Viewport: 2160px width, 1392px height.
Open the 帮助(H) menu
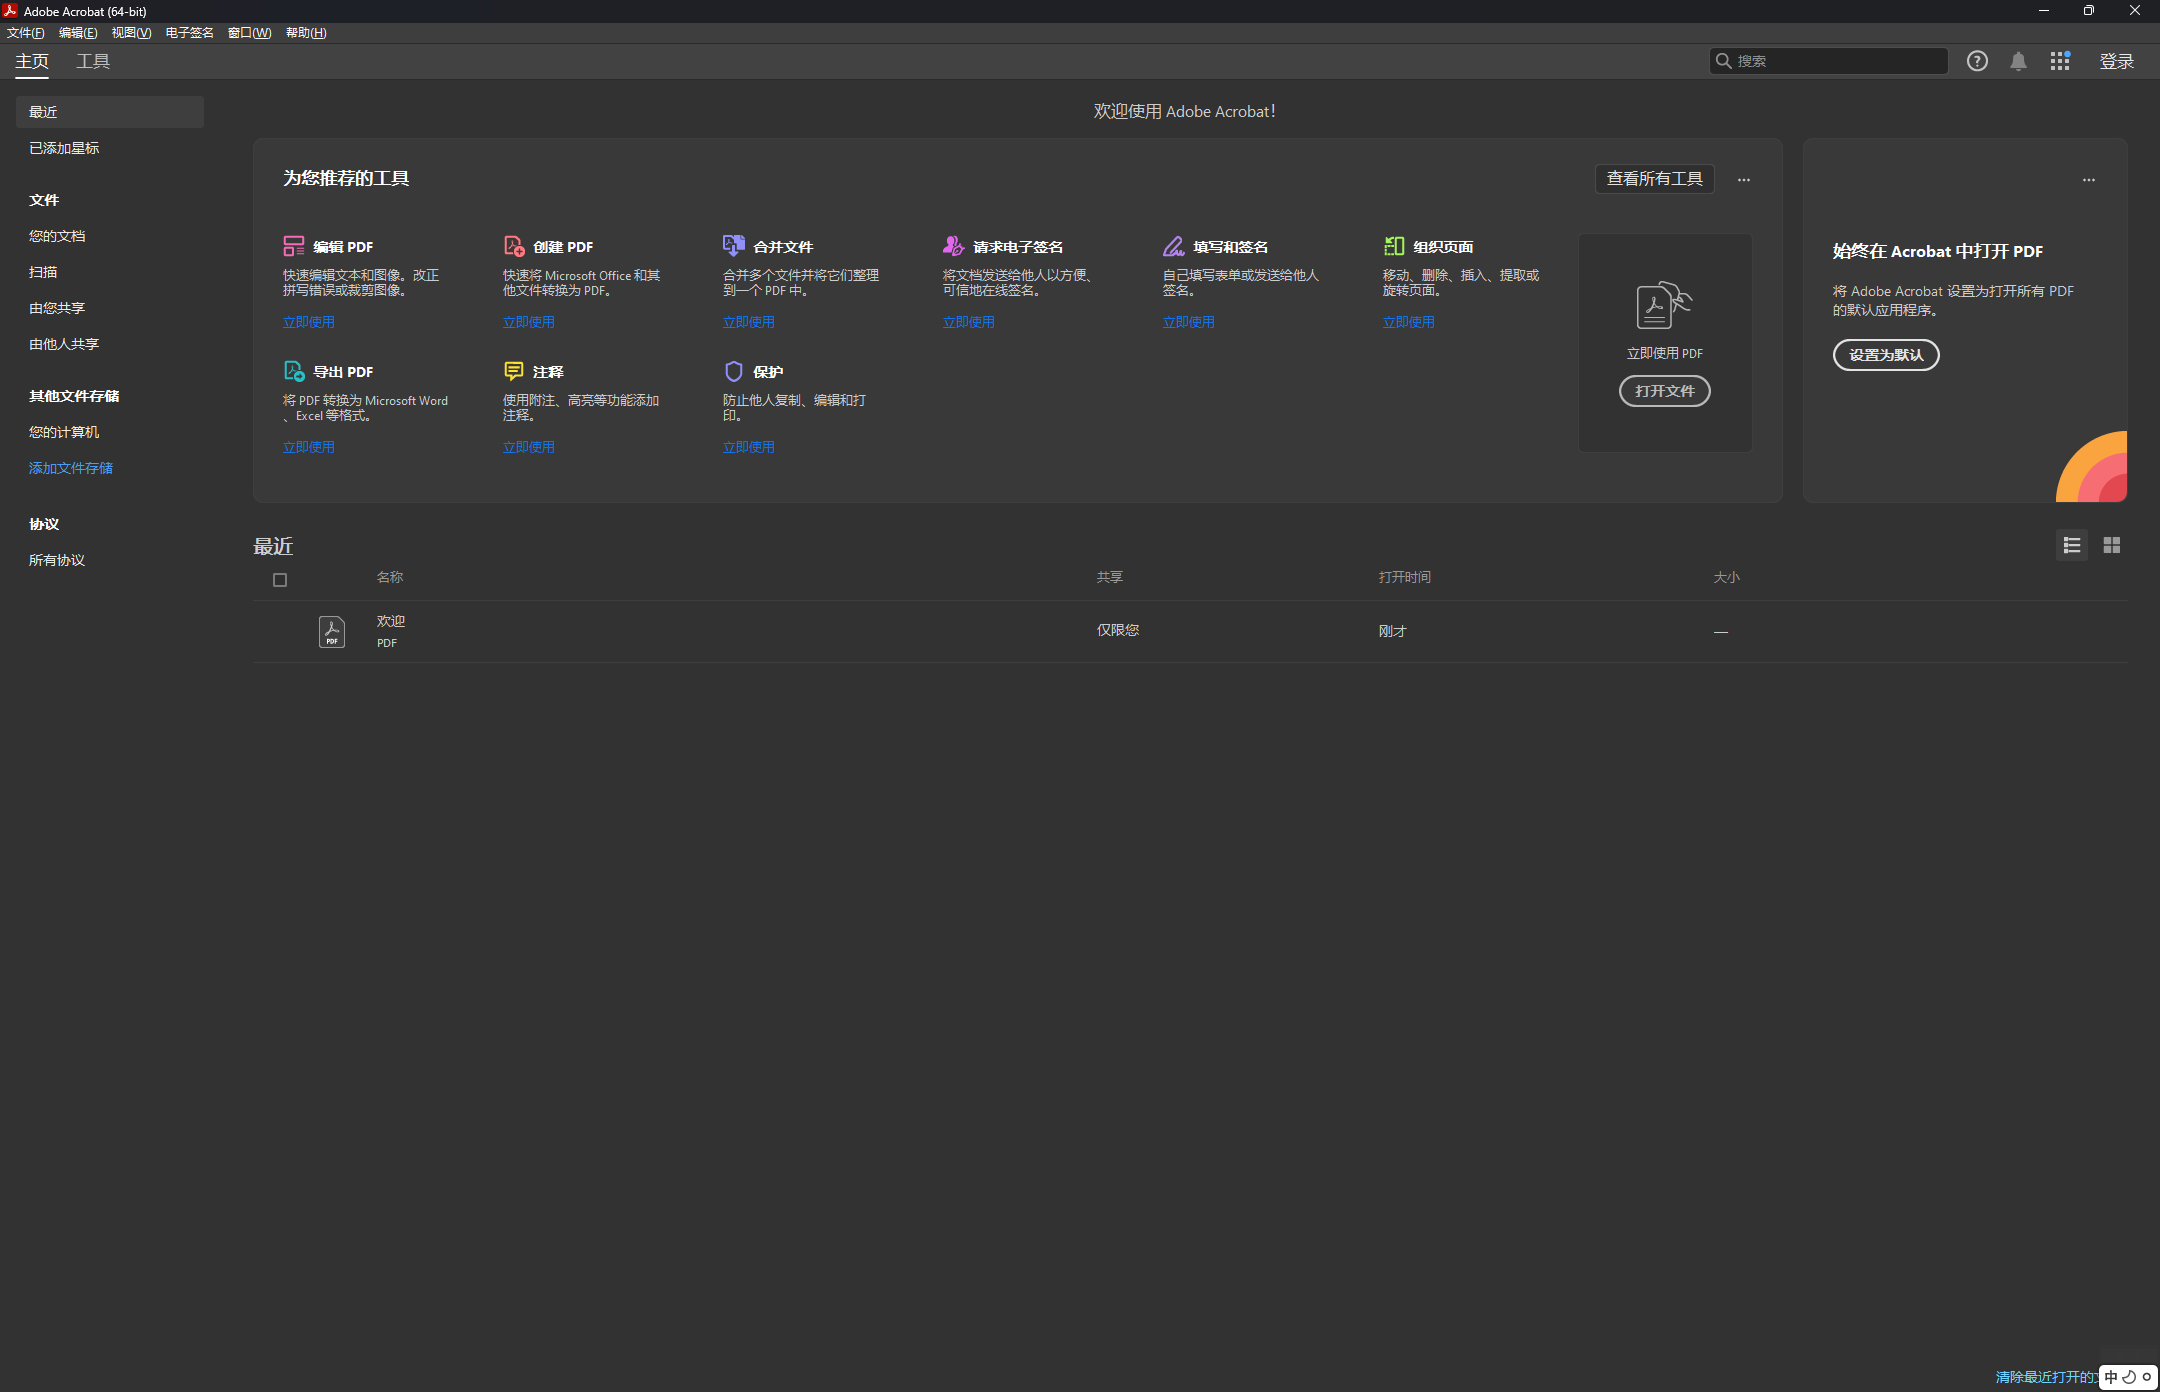[306, 33]
